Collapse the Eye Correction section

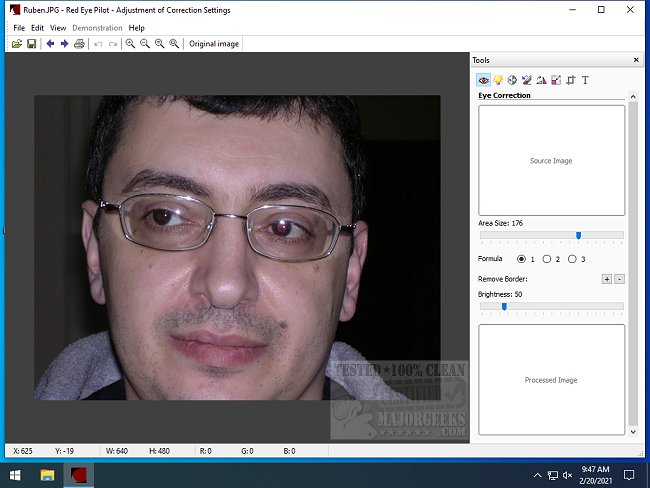click(x=631, y=96)
